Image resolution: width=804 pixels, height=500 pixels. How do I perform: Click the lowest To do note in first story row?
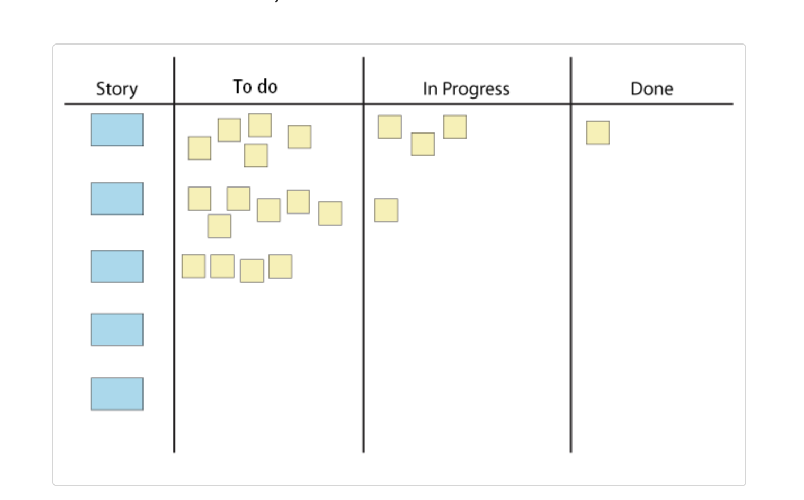(256, 155)
